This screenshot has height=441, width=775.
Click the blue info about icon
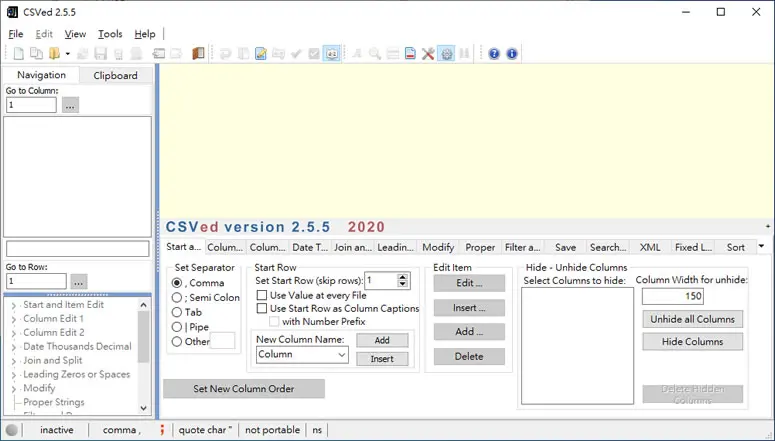click(x=512, y=53)
